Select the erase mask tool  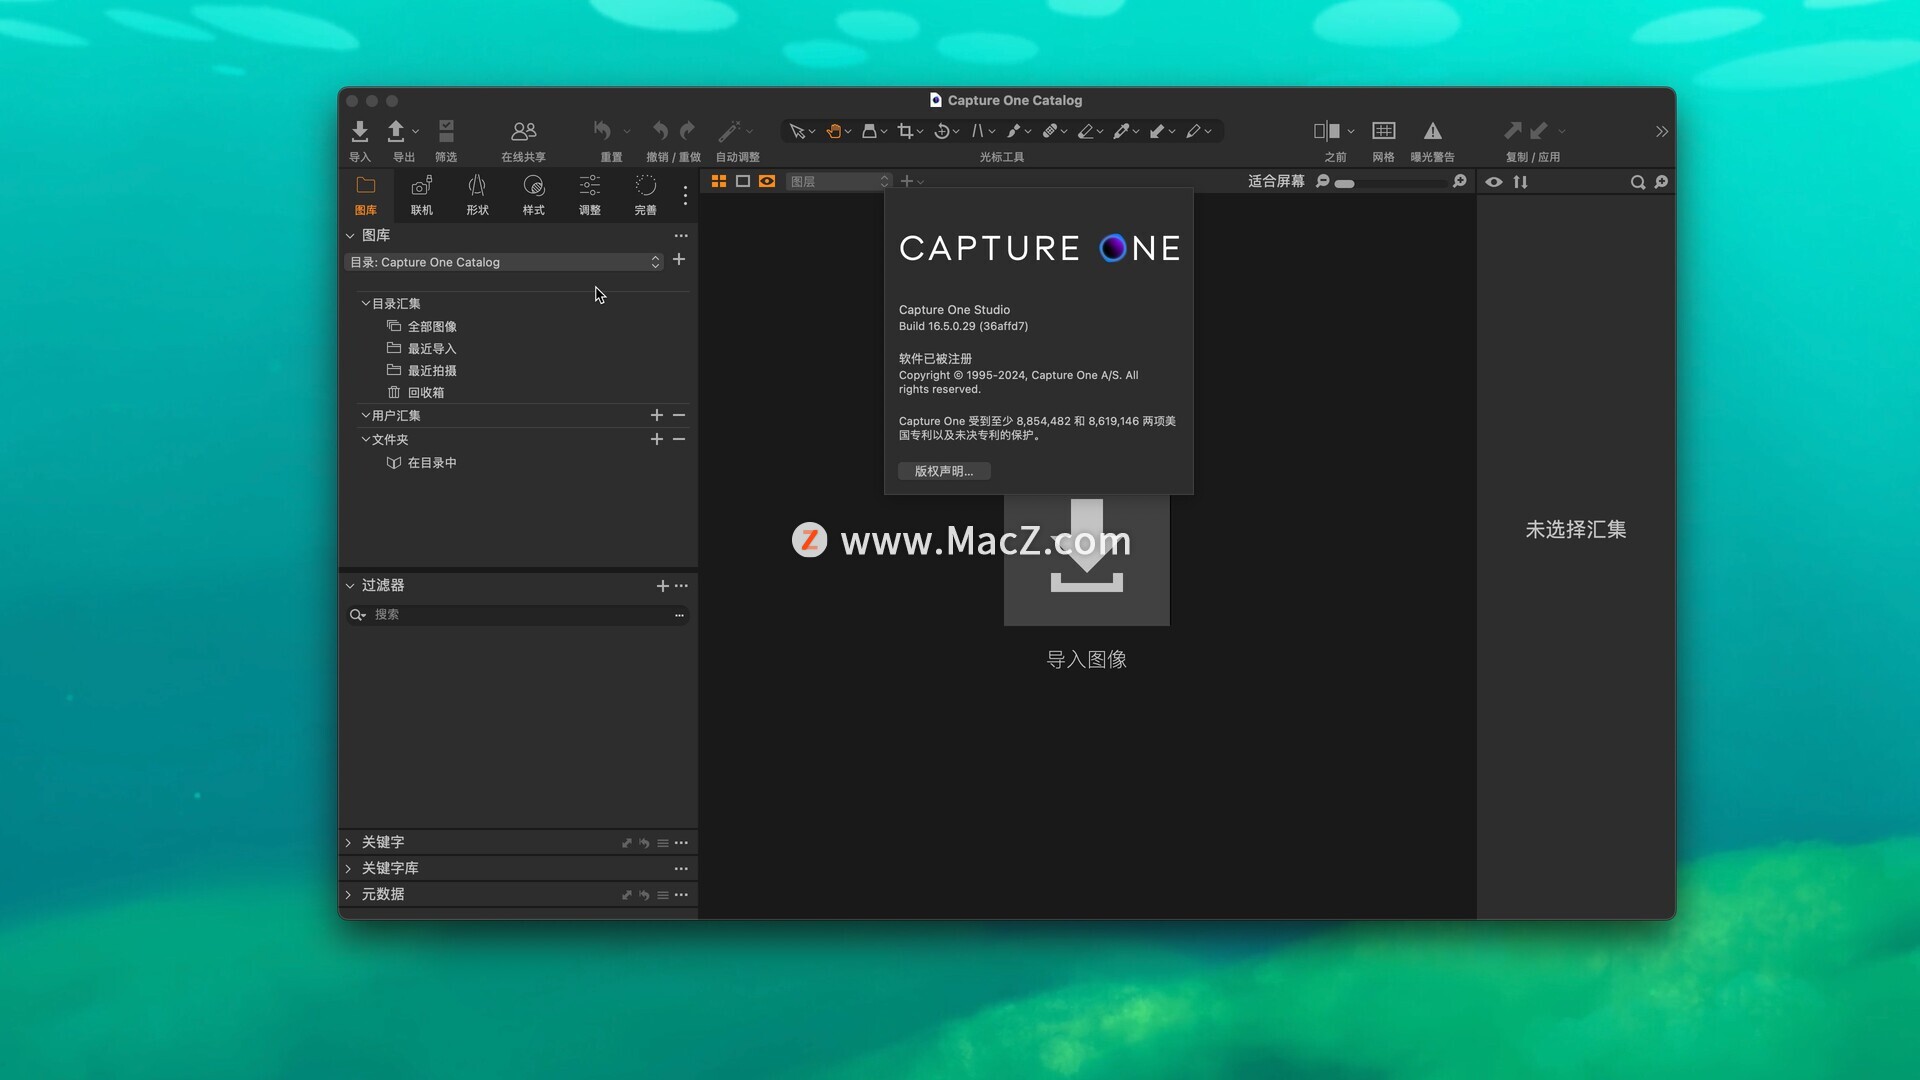1085,131
